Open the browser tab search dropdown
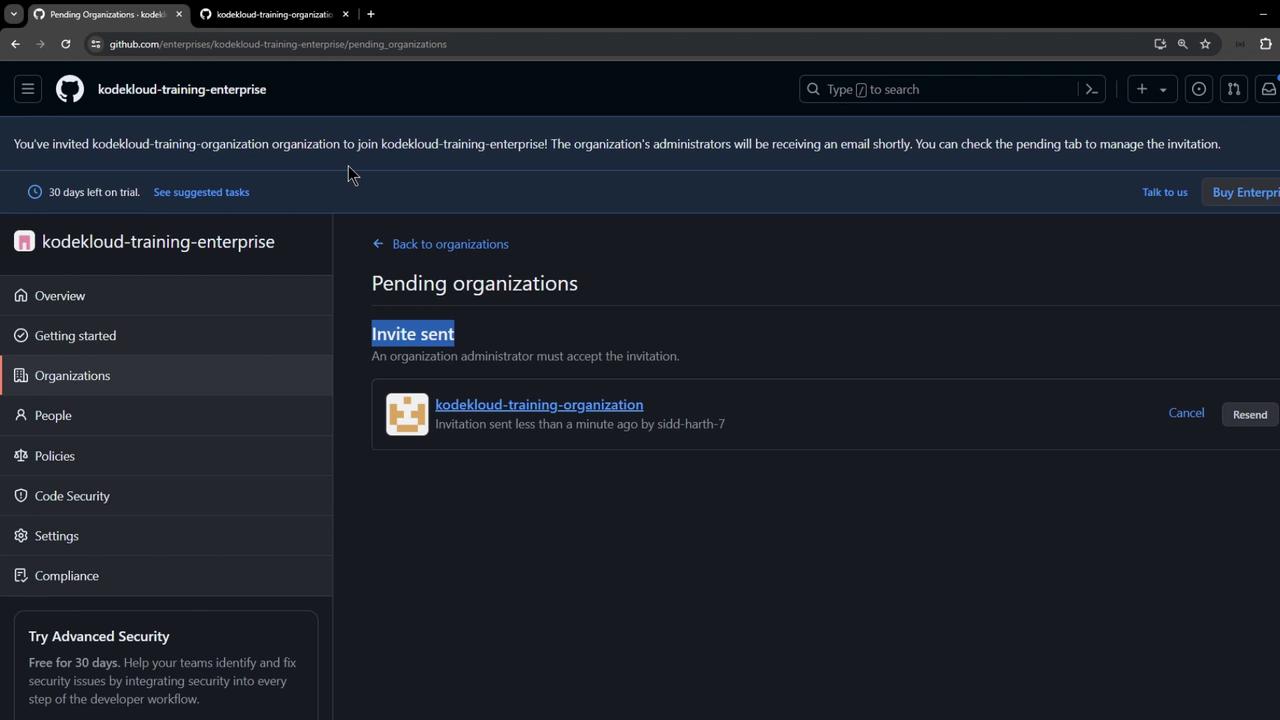Screen dimensions: 1280x720 13,14
